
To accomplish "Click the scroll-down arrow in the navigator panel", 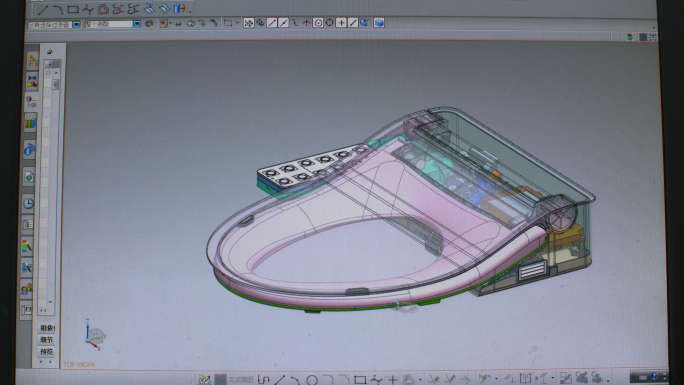I will coord(50,302).
